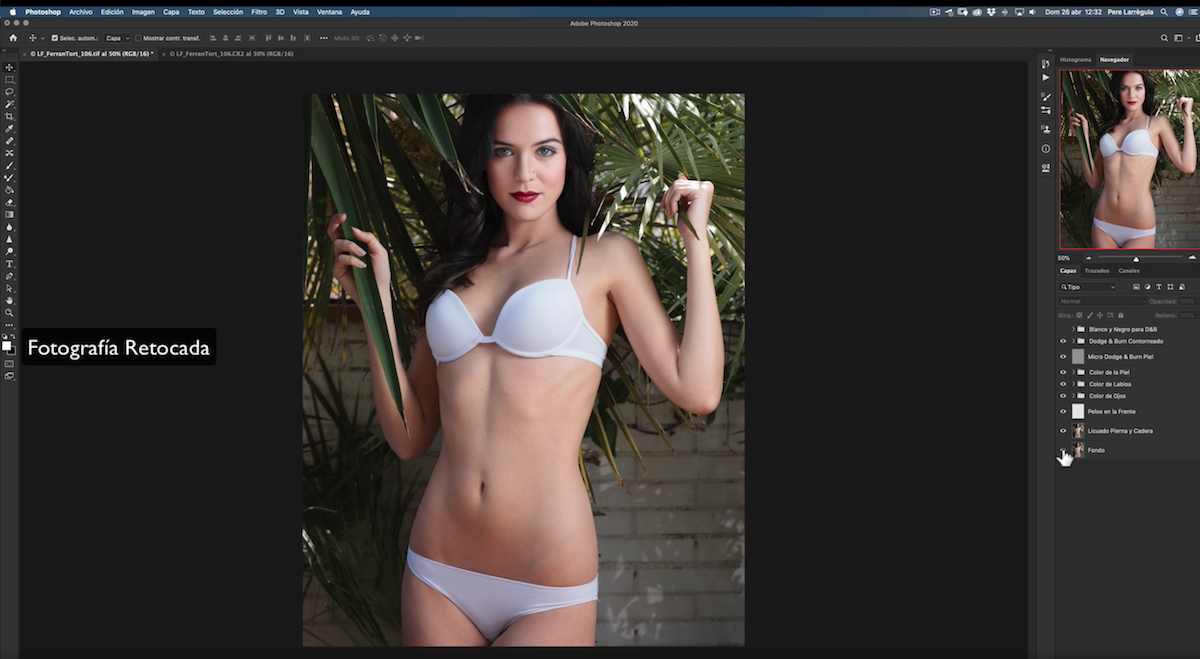Choose the Hand tool
Viewport: 1200px width, 659px height.
point(10,300)
